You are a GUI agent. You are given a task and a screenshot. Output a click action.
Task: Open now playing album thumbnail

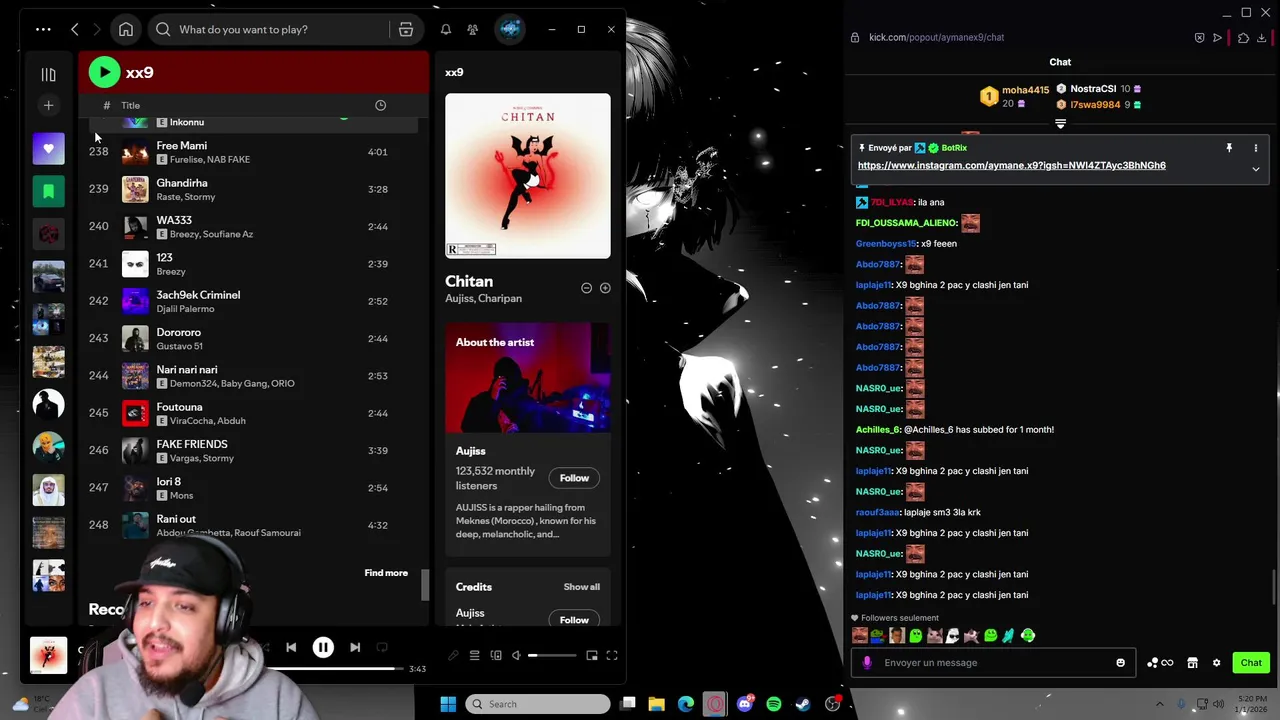[48, 655]
